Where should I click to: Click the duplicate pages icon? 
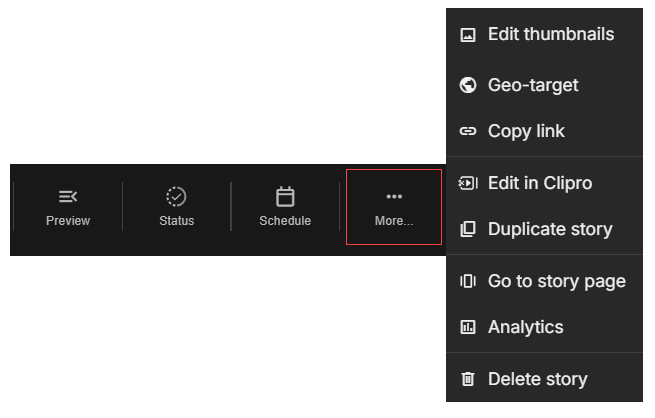coord(467,229)
